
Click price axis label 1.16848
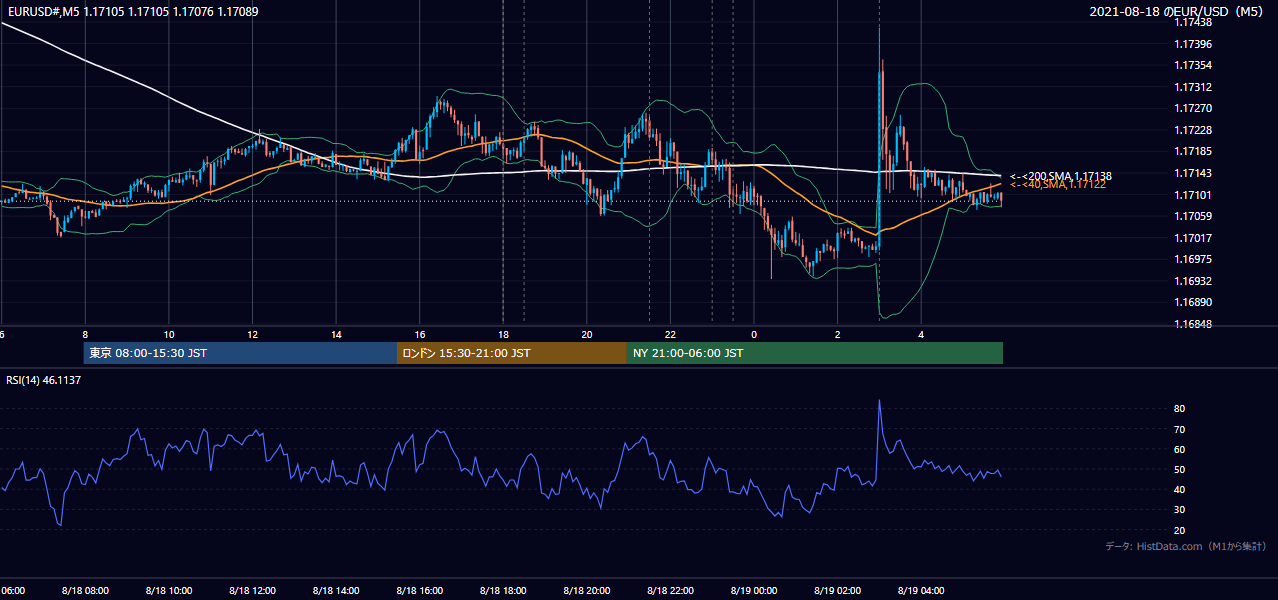[x=1194, y=324]
